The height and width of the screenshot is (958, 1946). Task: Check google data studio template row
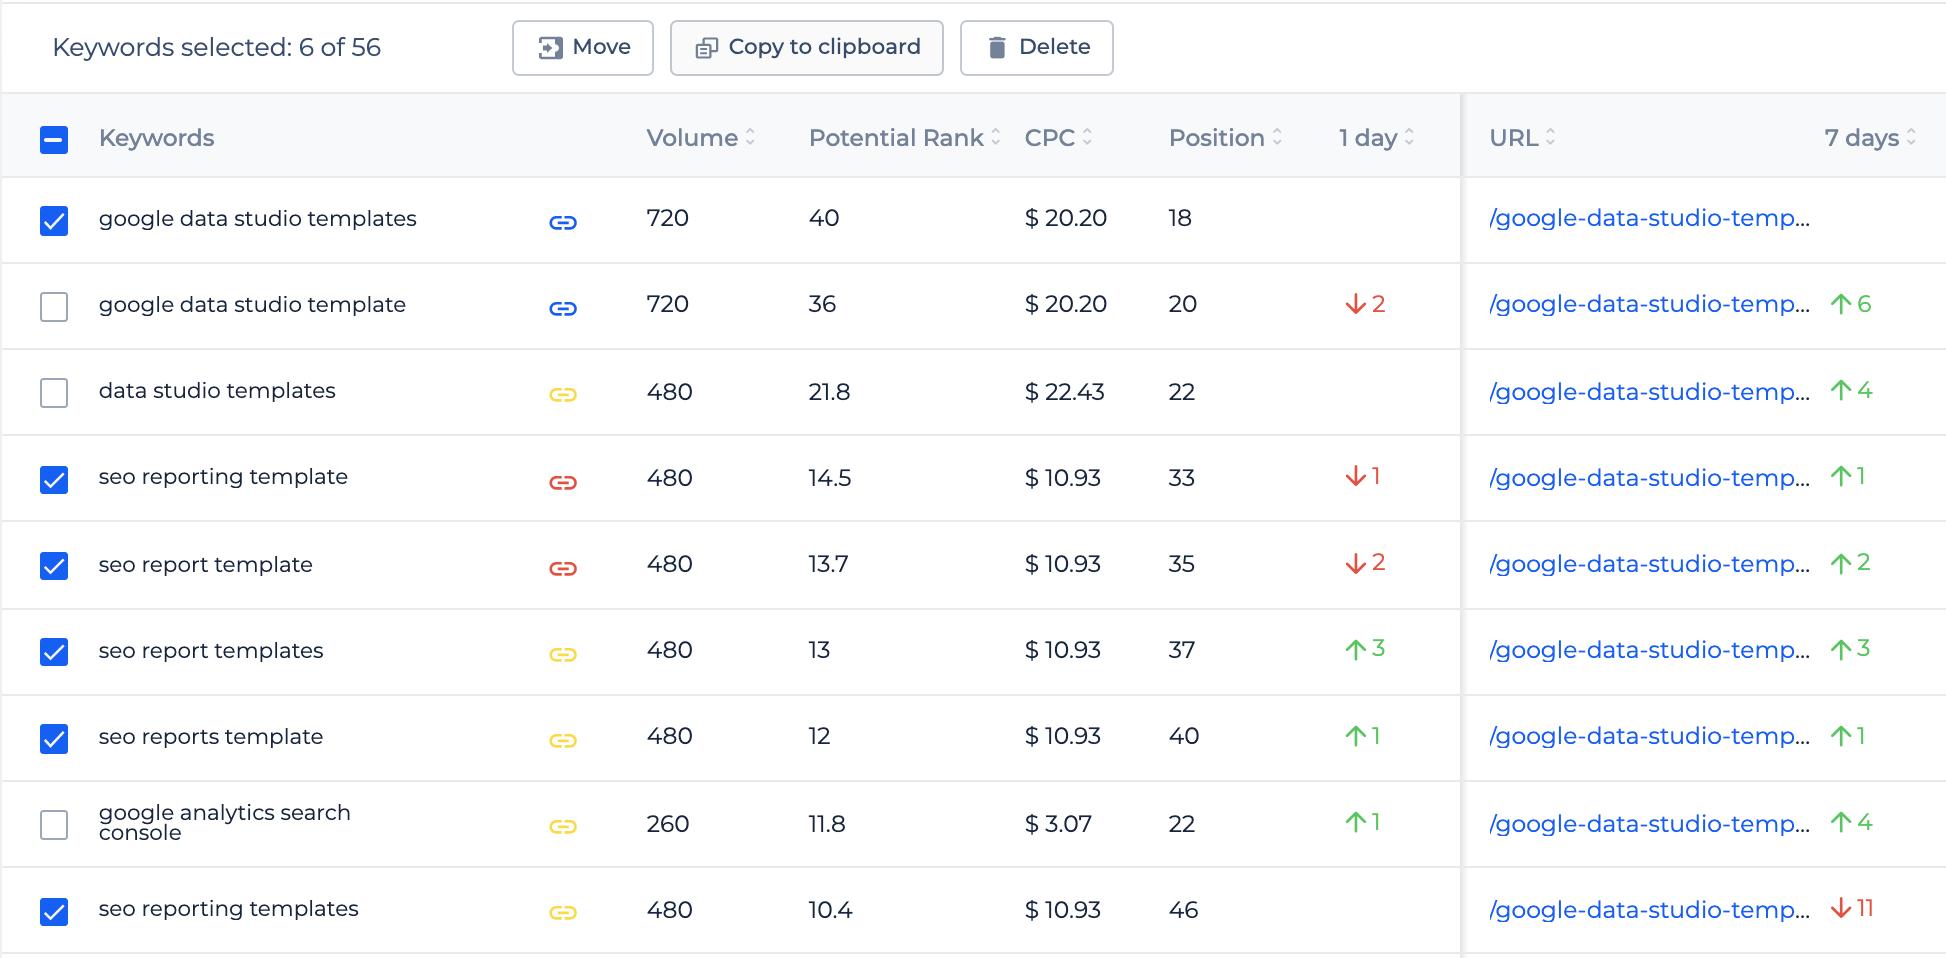click(54, 307)
